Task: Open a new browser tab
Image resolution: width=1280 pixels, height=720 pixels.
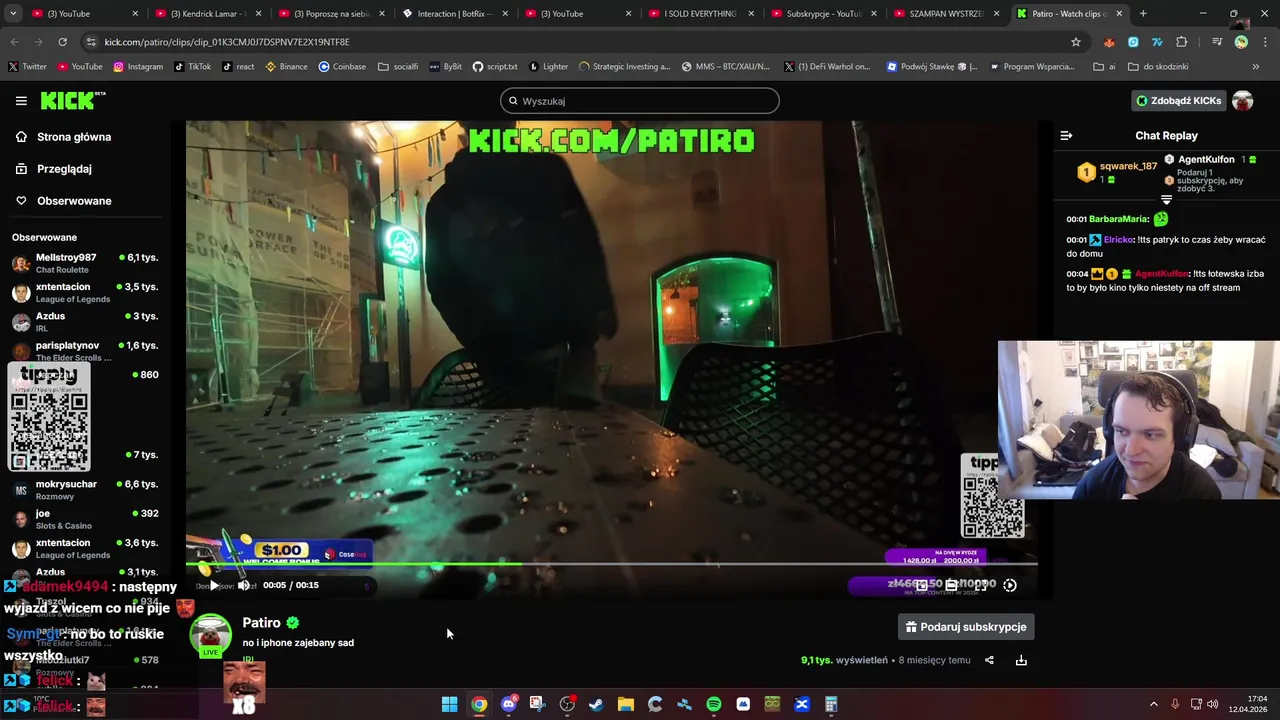Action: pos(1143,14)
